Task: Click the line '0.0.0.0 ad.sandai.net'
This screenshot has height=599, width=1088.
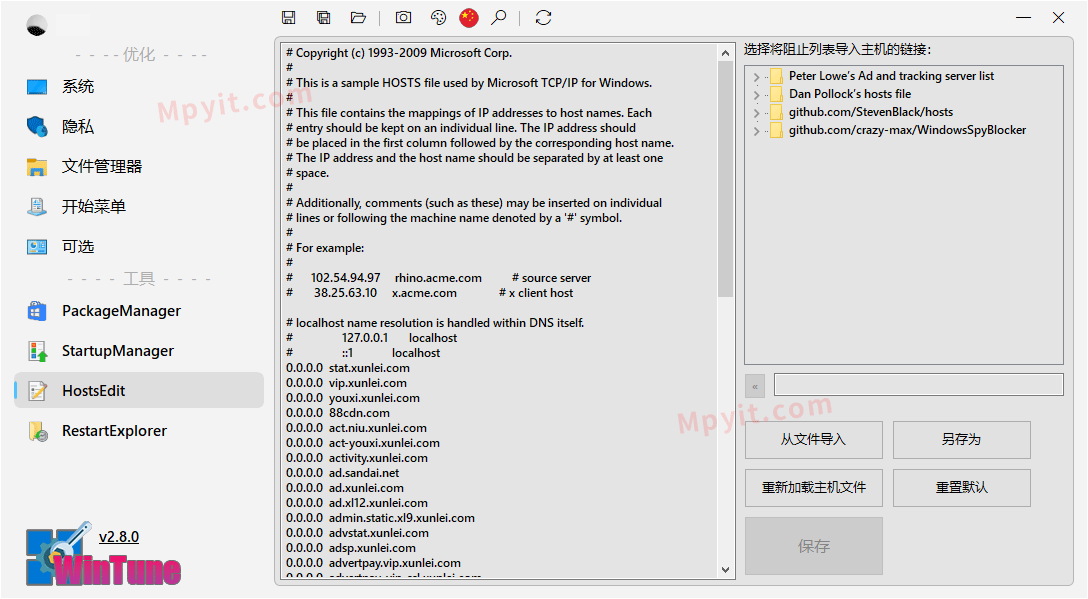Action: pos(343,473)
